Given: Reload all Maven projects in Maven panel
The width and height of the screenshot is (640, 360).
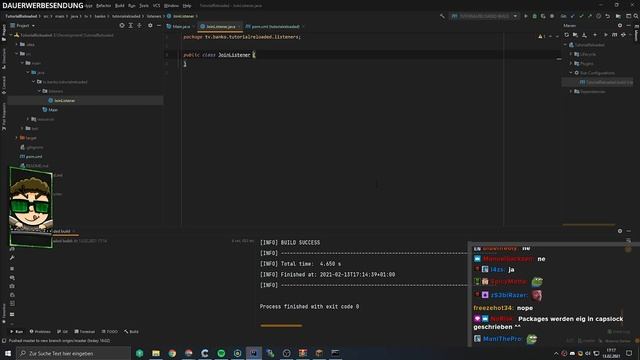Looking at the screenshot, I should click(566, 35).
